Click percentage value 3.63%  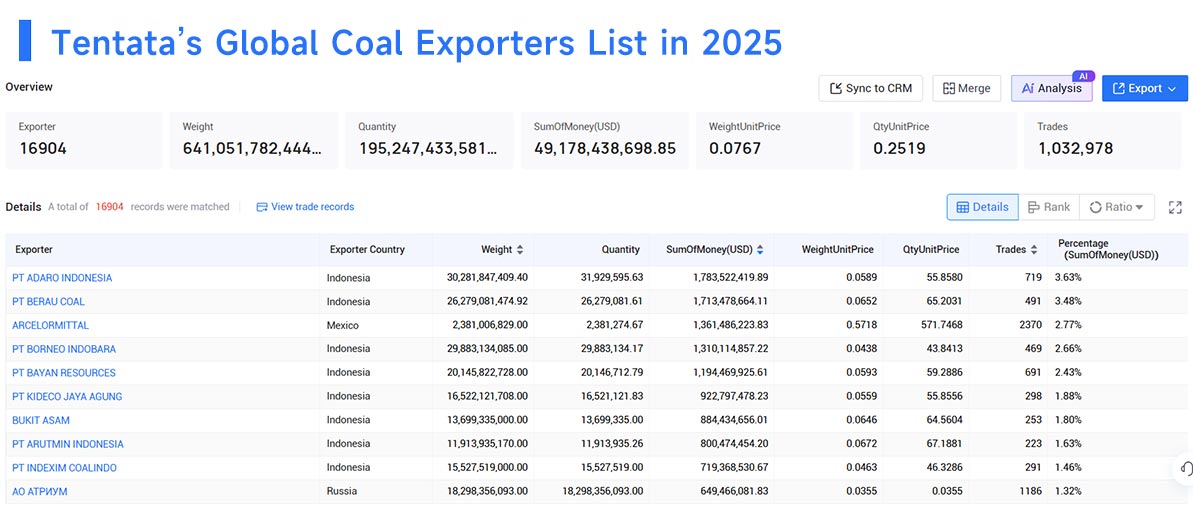[x=1068, y=278]
